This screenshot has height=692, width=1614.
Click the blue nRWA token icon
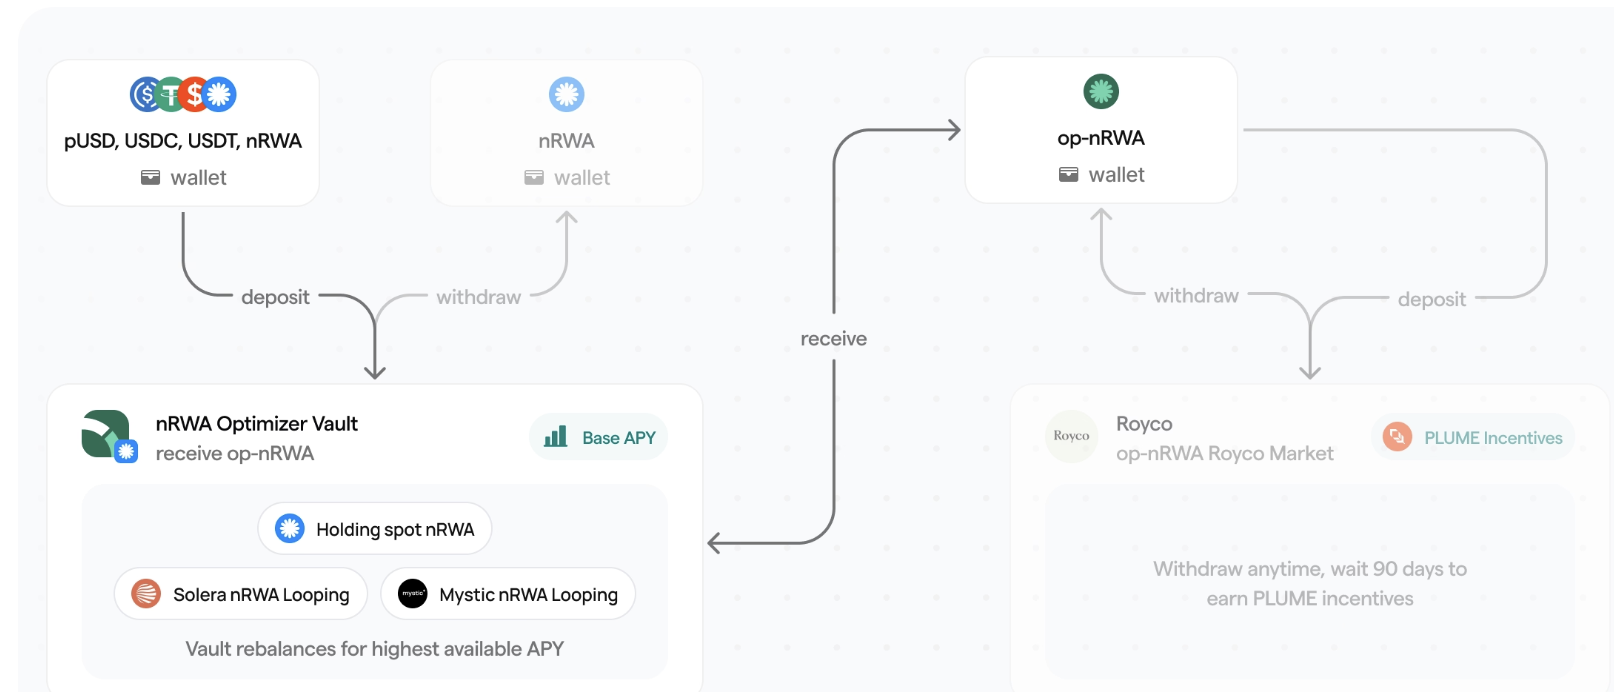(566, 94)
